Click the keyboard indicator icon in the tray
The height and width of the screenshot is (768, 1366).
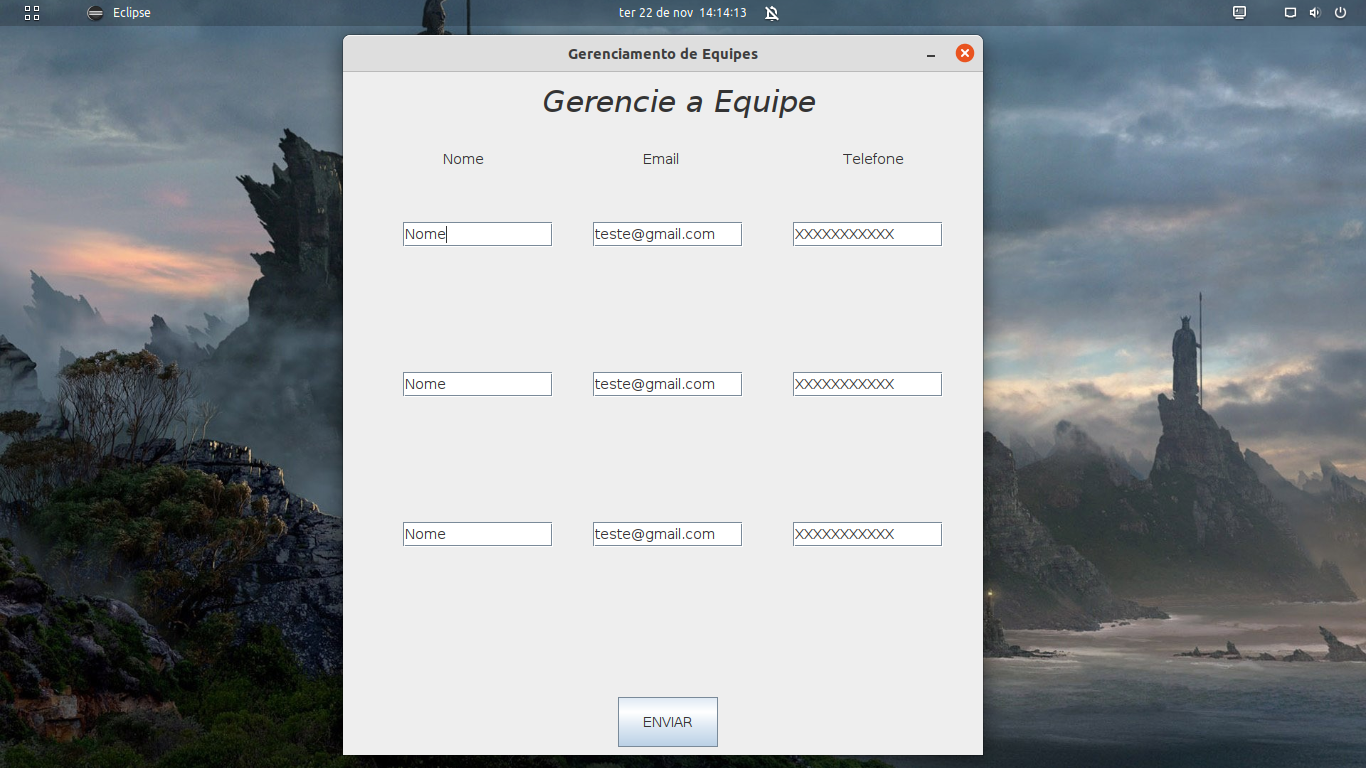tap(1238, 12)
